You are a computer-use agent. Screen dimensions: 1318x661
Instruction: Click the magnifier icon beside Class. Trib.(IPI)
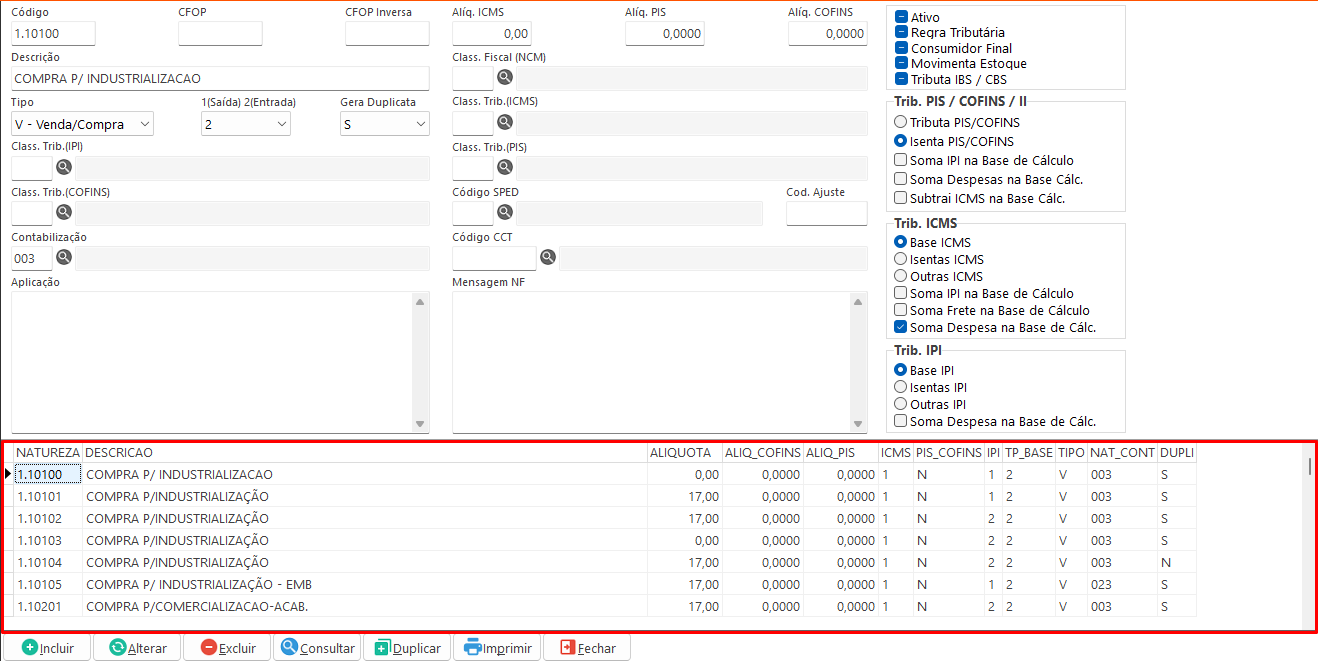coord(64,167)
